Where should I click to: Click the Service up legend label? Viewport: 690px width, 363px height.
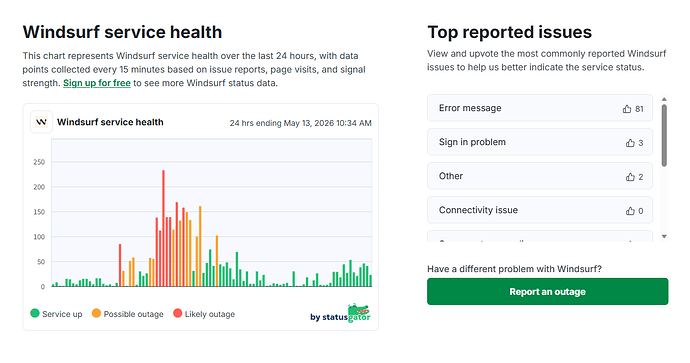[62, 314]
